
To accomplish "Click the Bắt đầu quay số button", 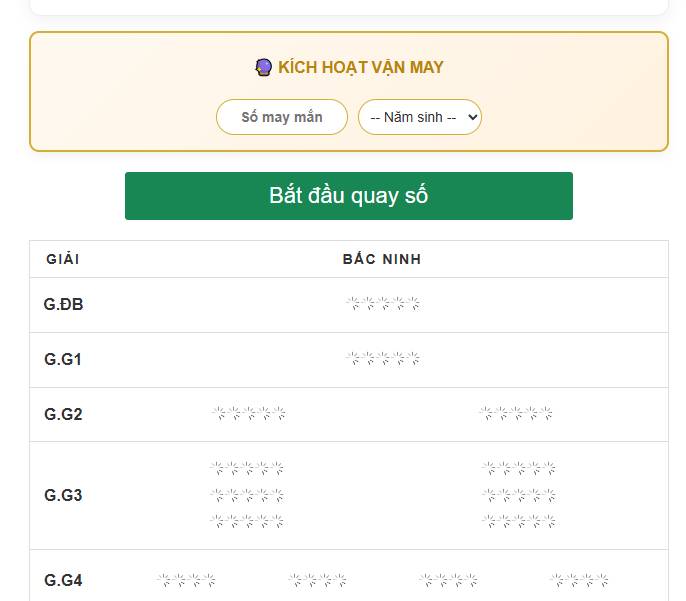I will point(349,196).
